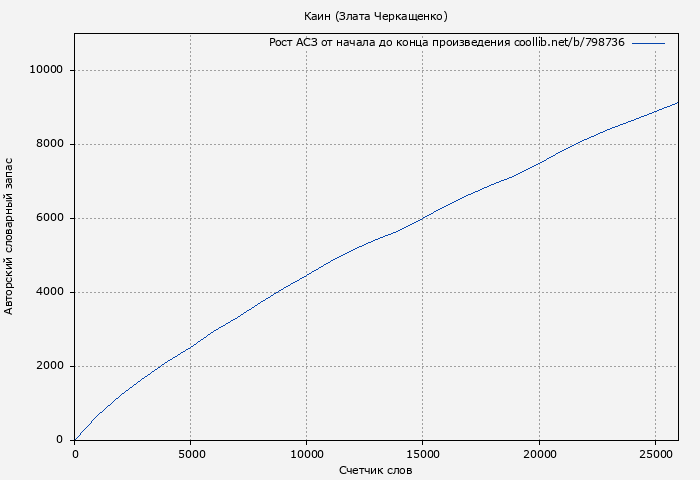Click the curve where it crosses the 15000 gridline

423,217
